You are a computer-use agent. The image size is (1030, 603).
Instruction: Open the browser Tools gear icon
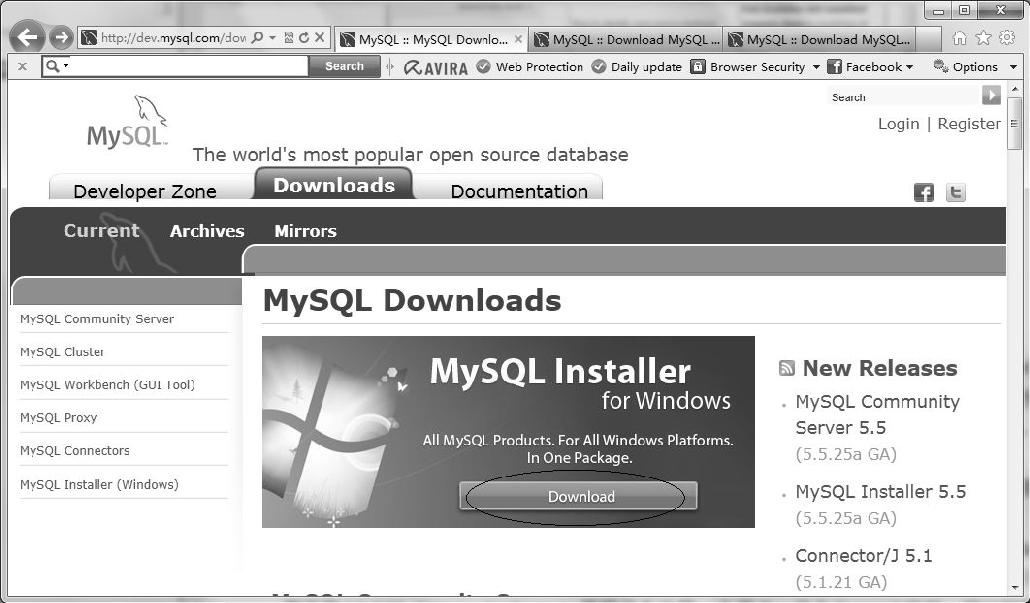(1007, 37)
